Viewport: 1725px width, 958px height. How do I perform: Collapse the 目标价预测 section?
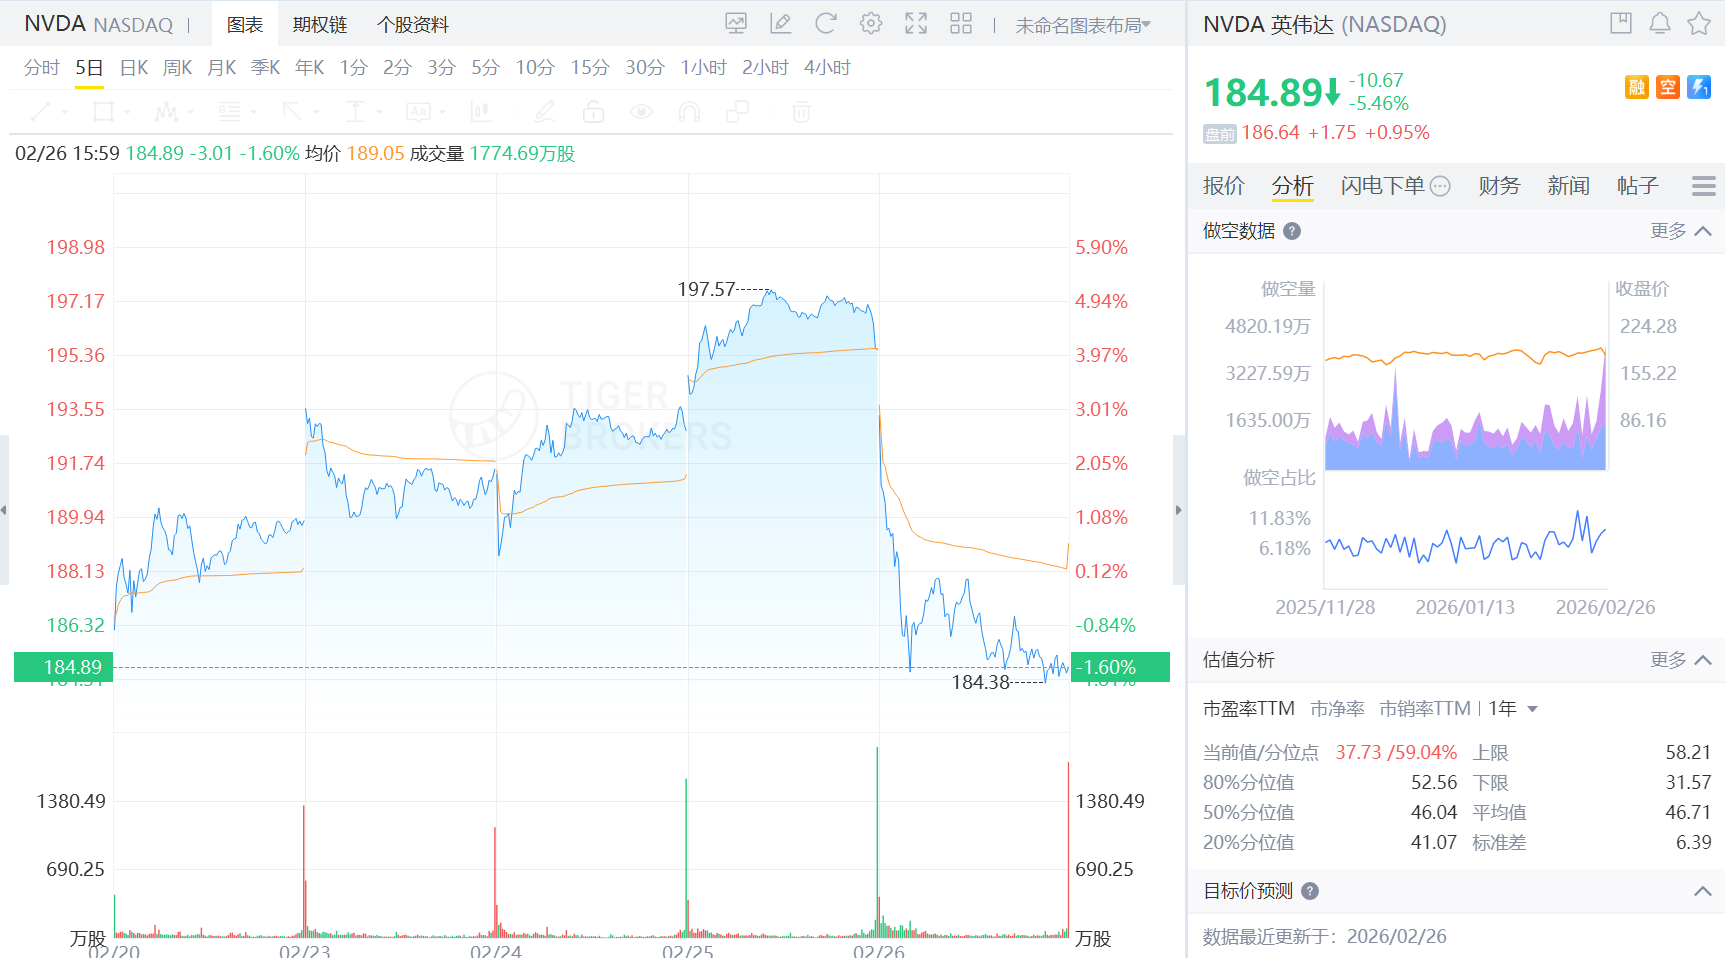(1703, 891)
